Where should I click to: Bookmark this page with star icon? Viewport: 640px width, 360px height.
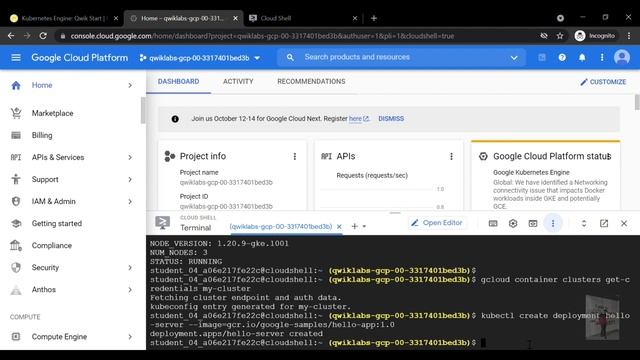point(560,36)
